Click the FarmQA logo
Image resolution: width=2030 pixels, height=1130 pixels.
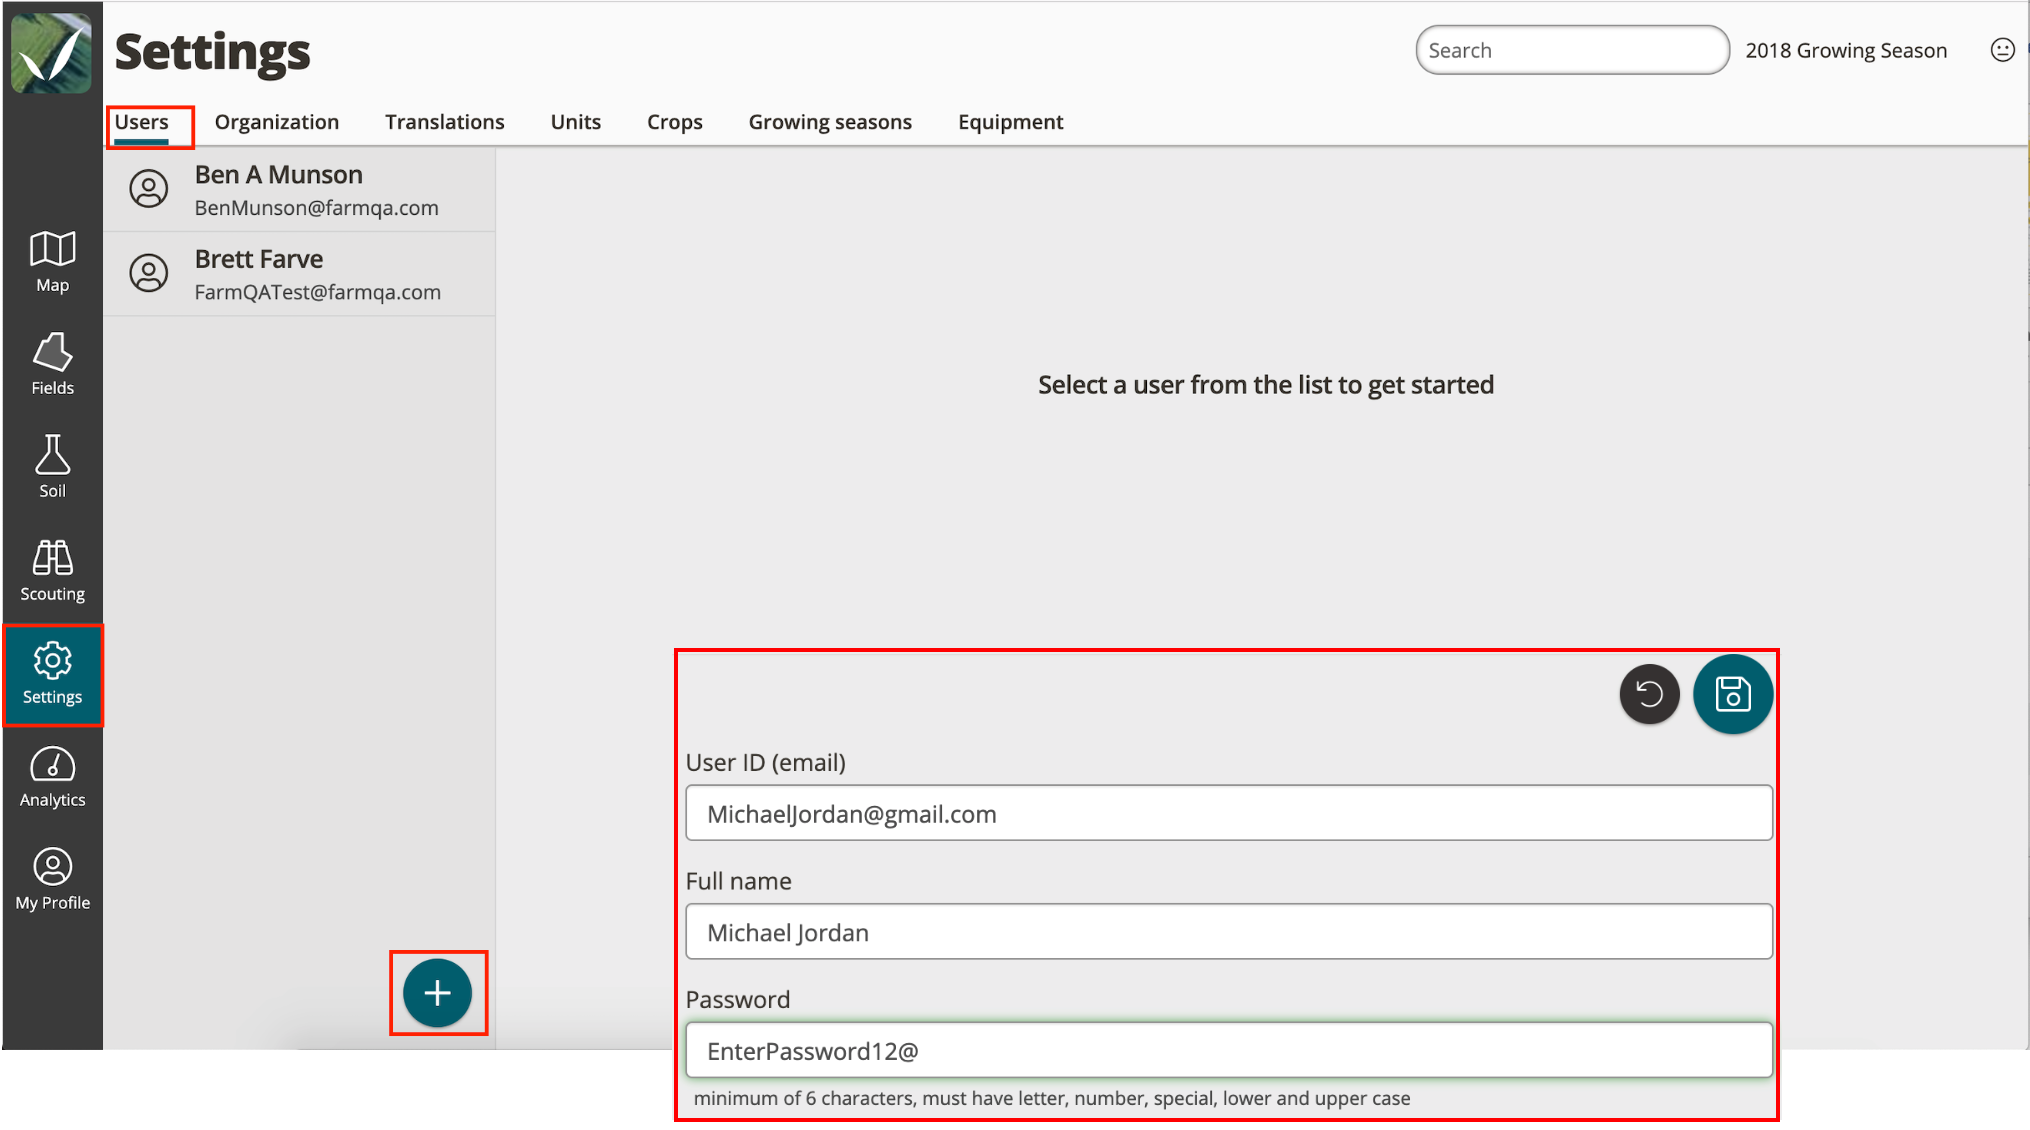click(x=51, y=53)
